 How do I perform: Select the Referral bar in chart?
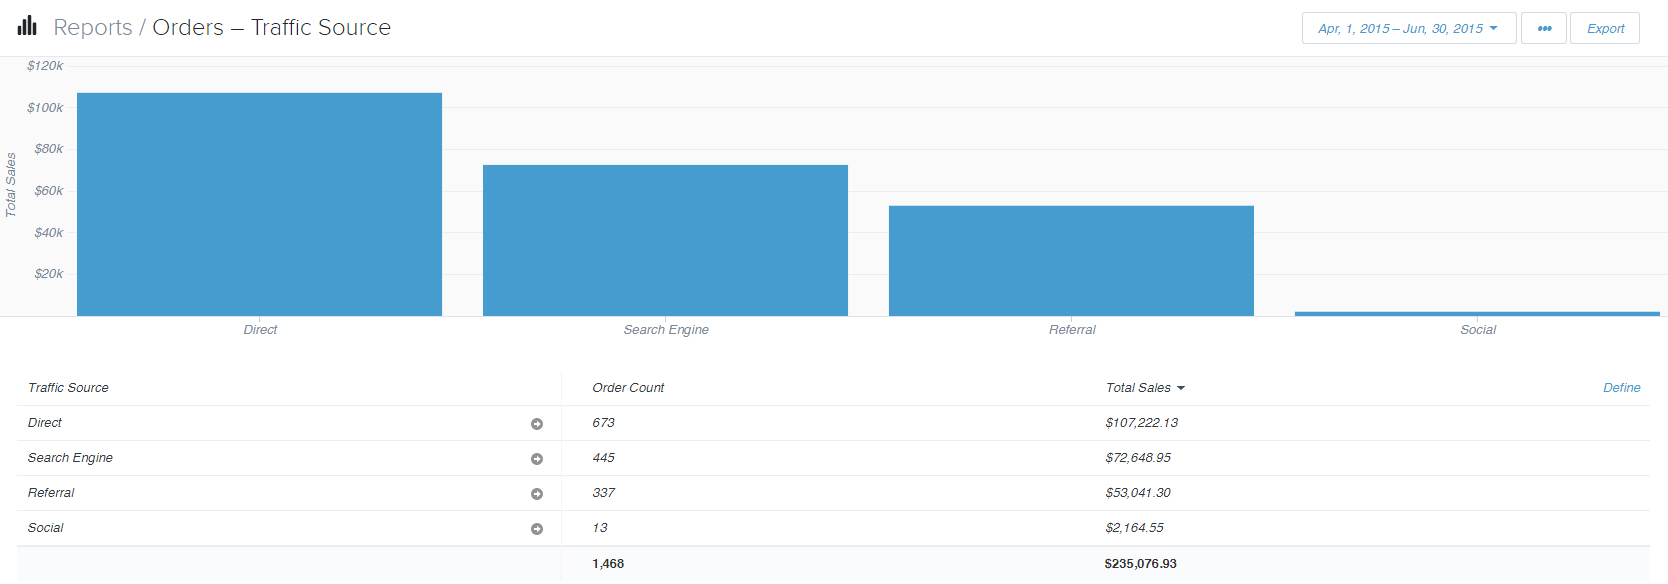coord(1071,261)
